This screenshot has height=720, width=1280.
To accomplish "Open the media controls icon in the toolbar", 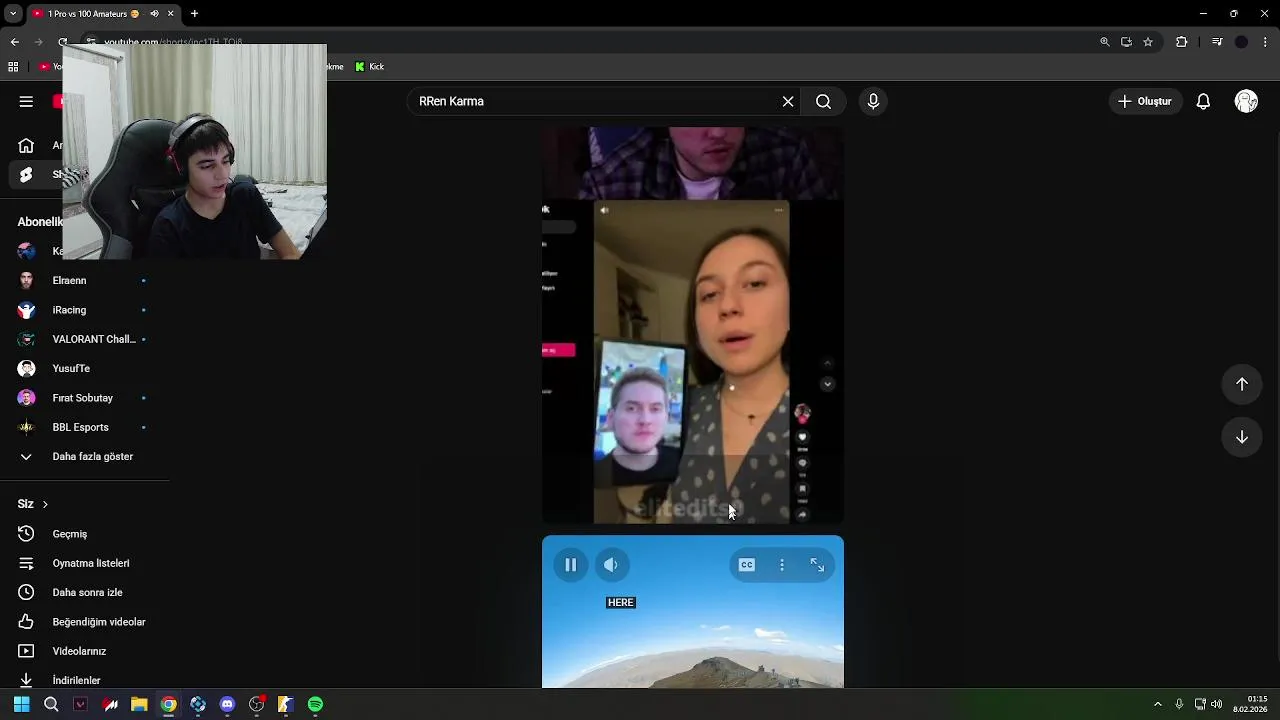I will pyautogui.click(x=1217, y=42).
